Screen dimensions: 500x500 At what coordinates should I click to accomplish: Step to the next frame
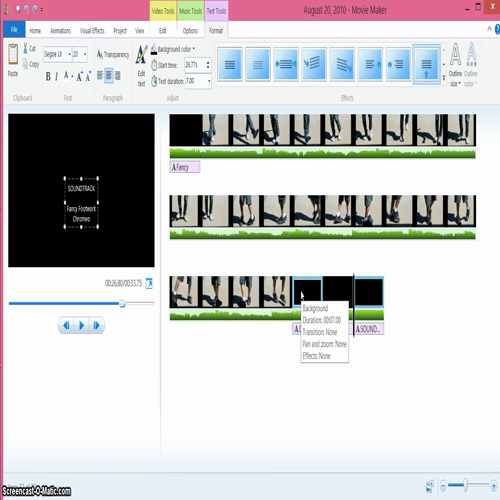tap(97, 325)
